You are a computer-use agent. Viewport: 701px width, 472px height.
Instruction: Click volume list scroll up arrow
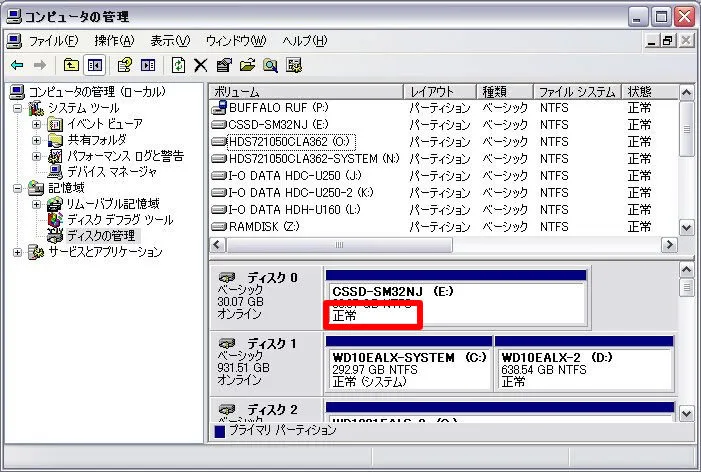pos(687,93)
